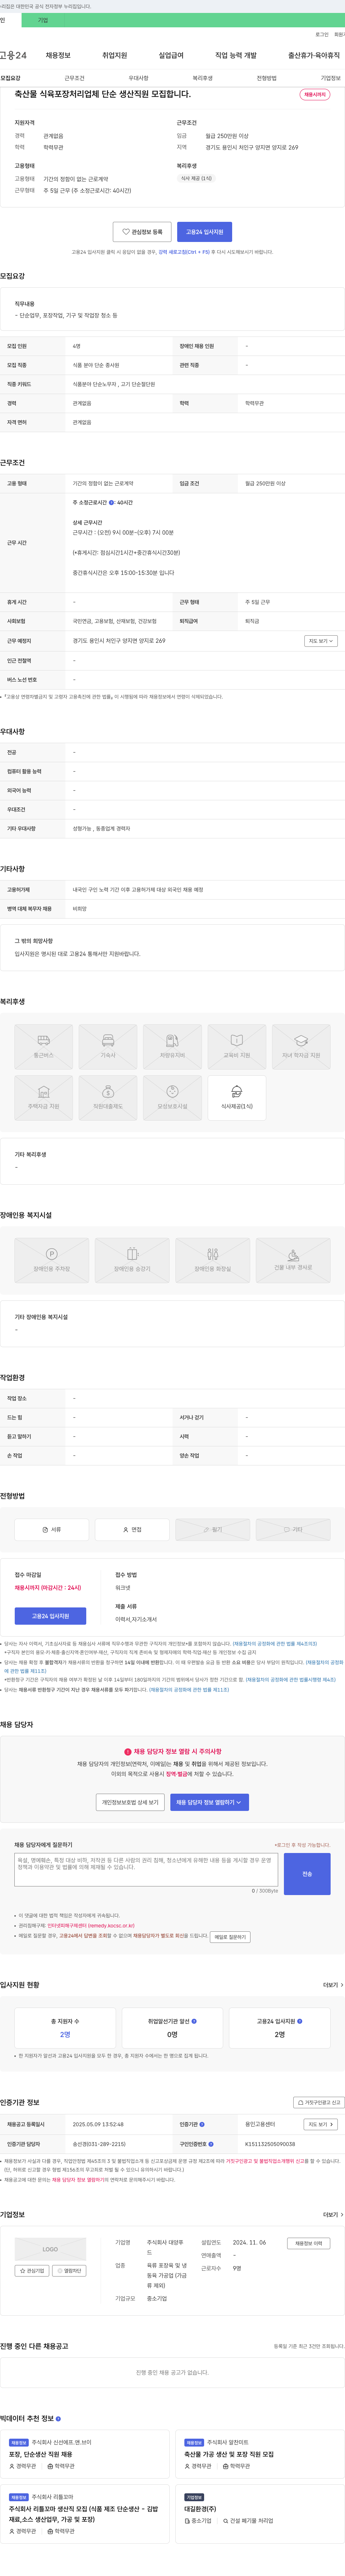Click the 직원대출제도 benefit icon
The width and height of the screenshot is (345, 2576).
[108, 1098]
